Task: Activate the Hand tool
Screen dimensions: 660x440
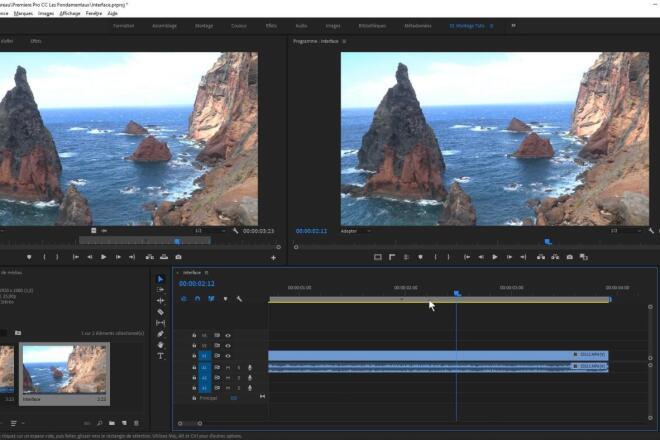Action: (x=160, y=345)
